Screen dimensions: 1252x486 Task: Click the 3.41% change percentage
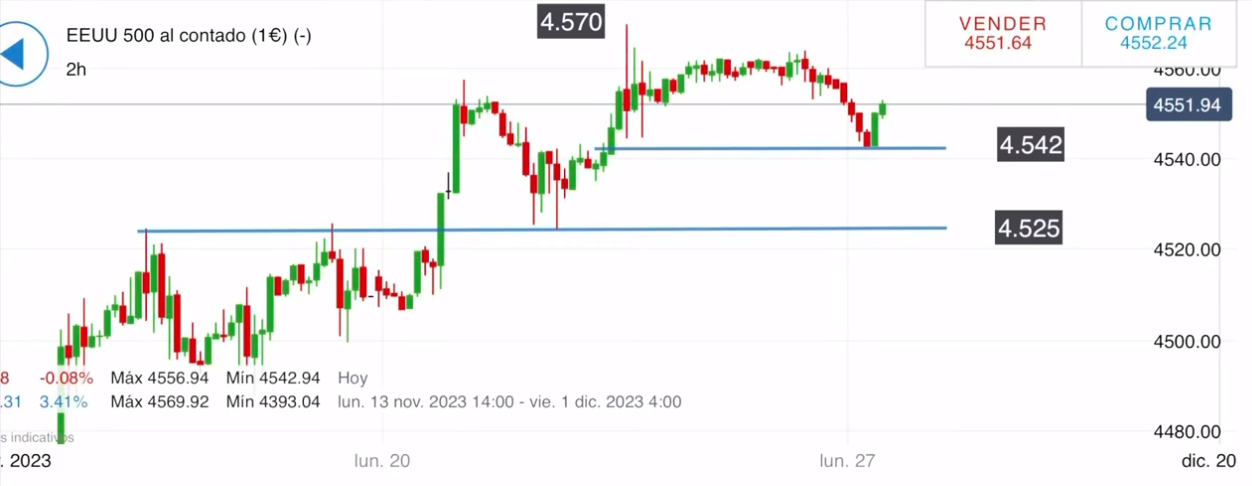[x=66, y=402]
